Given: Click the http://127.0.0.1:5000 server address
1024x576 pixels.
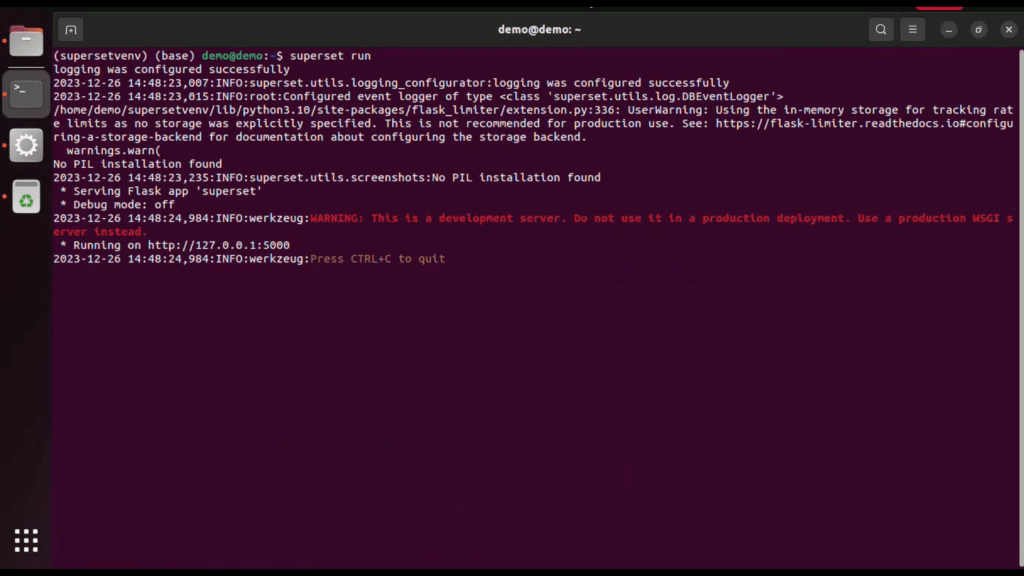Looking at the screenshot, I should (218, 245).
